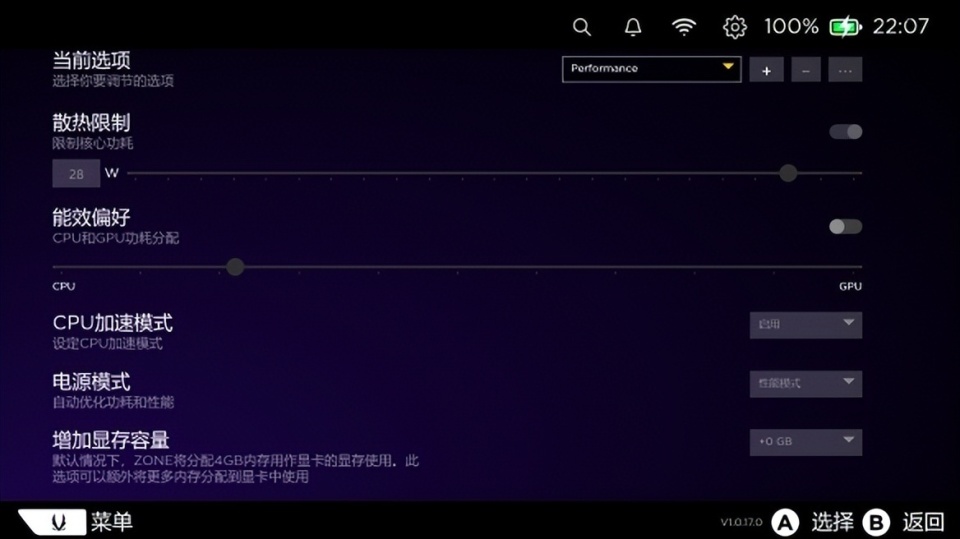
Task: Click the battery charging icon
Action: tap(844, 27)
